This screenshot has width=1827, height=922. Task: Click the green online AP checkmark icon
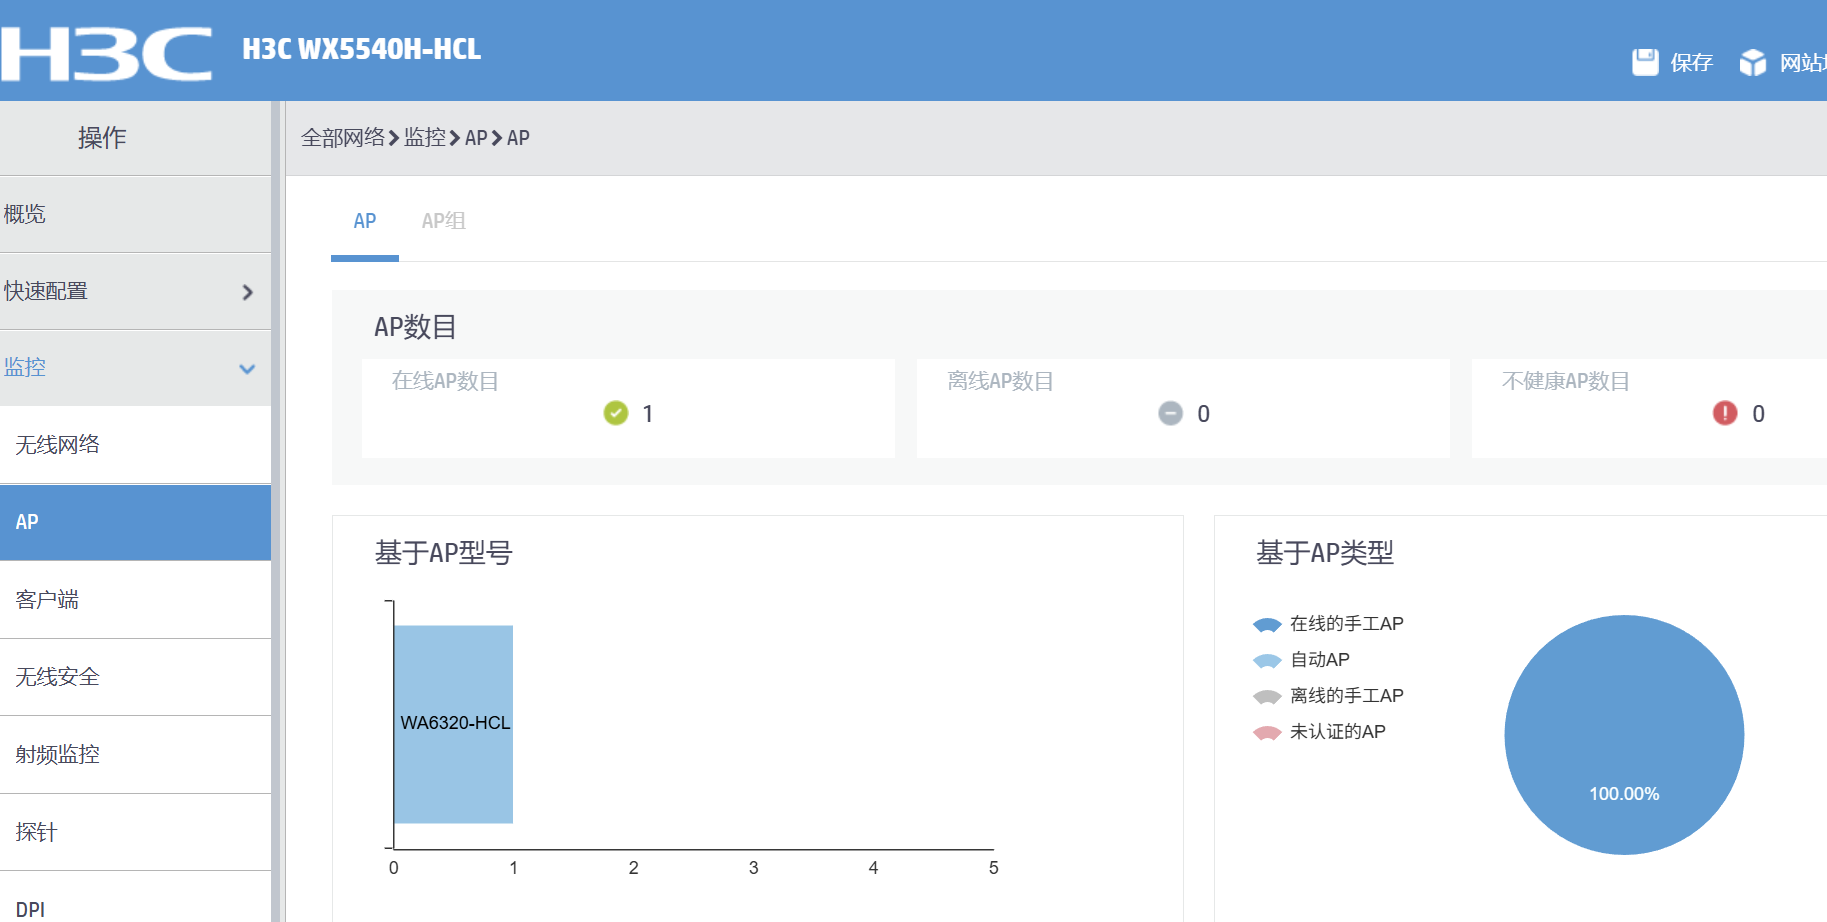coord(616,413)
